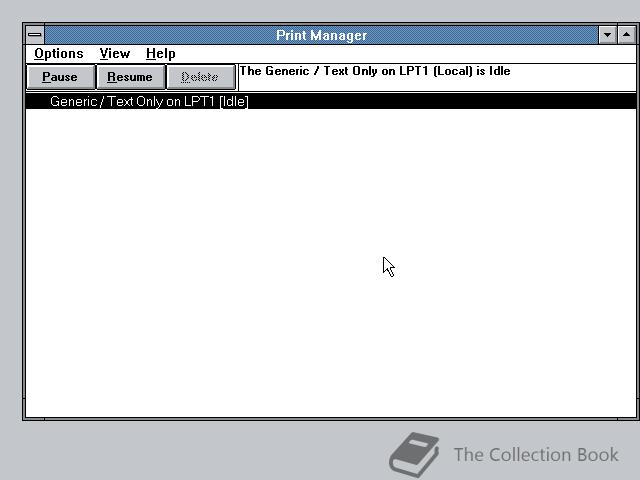Image resolution: width=640 pixels, height=480 pixels.
Task: Click the book logo watermark
Action: pos(414,454)
